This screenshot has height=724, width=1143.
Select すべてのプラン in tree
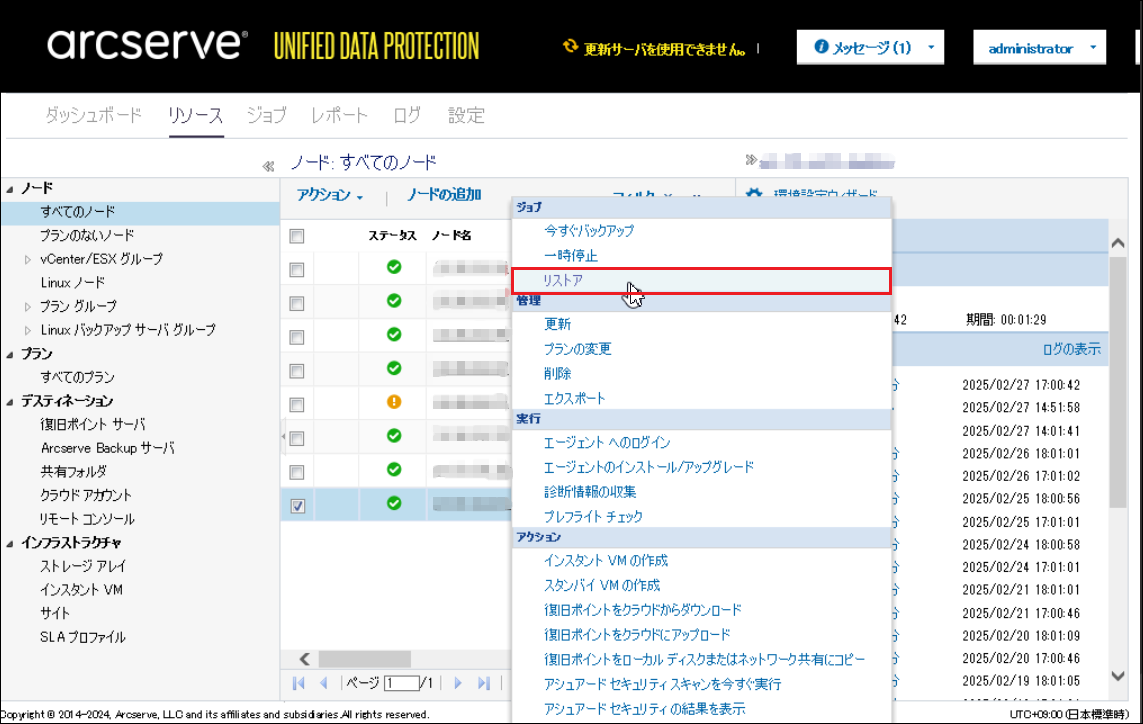pyautogui.click(x=77, y=377)
